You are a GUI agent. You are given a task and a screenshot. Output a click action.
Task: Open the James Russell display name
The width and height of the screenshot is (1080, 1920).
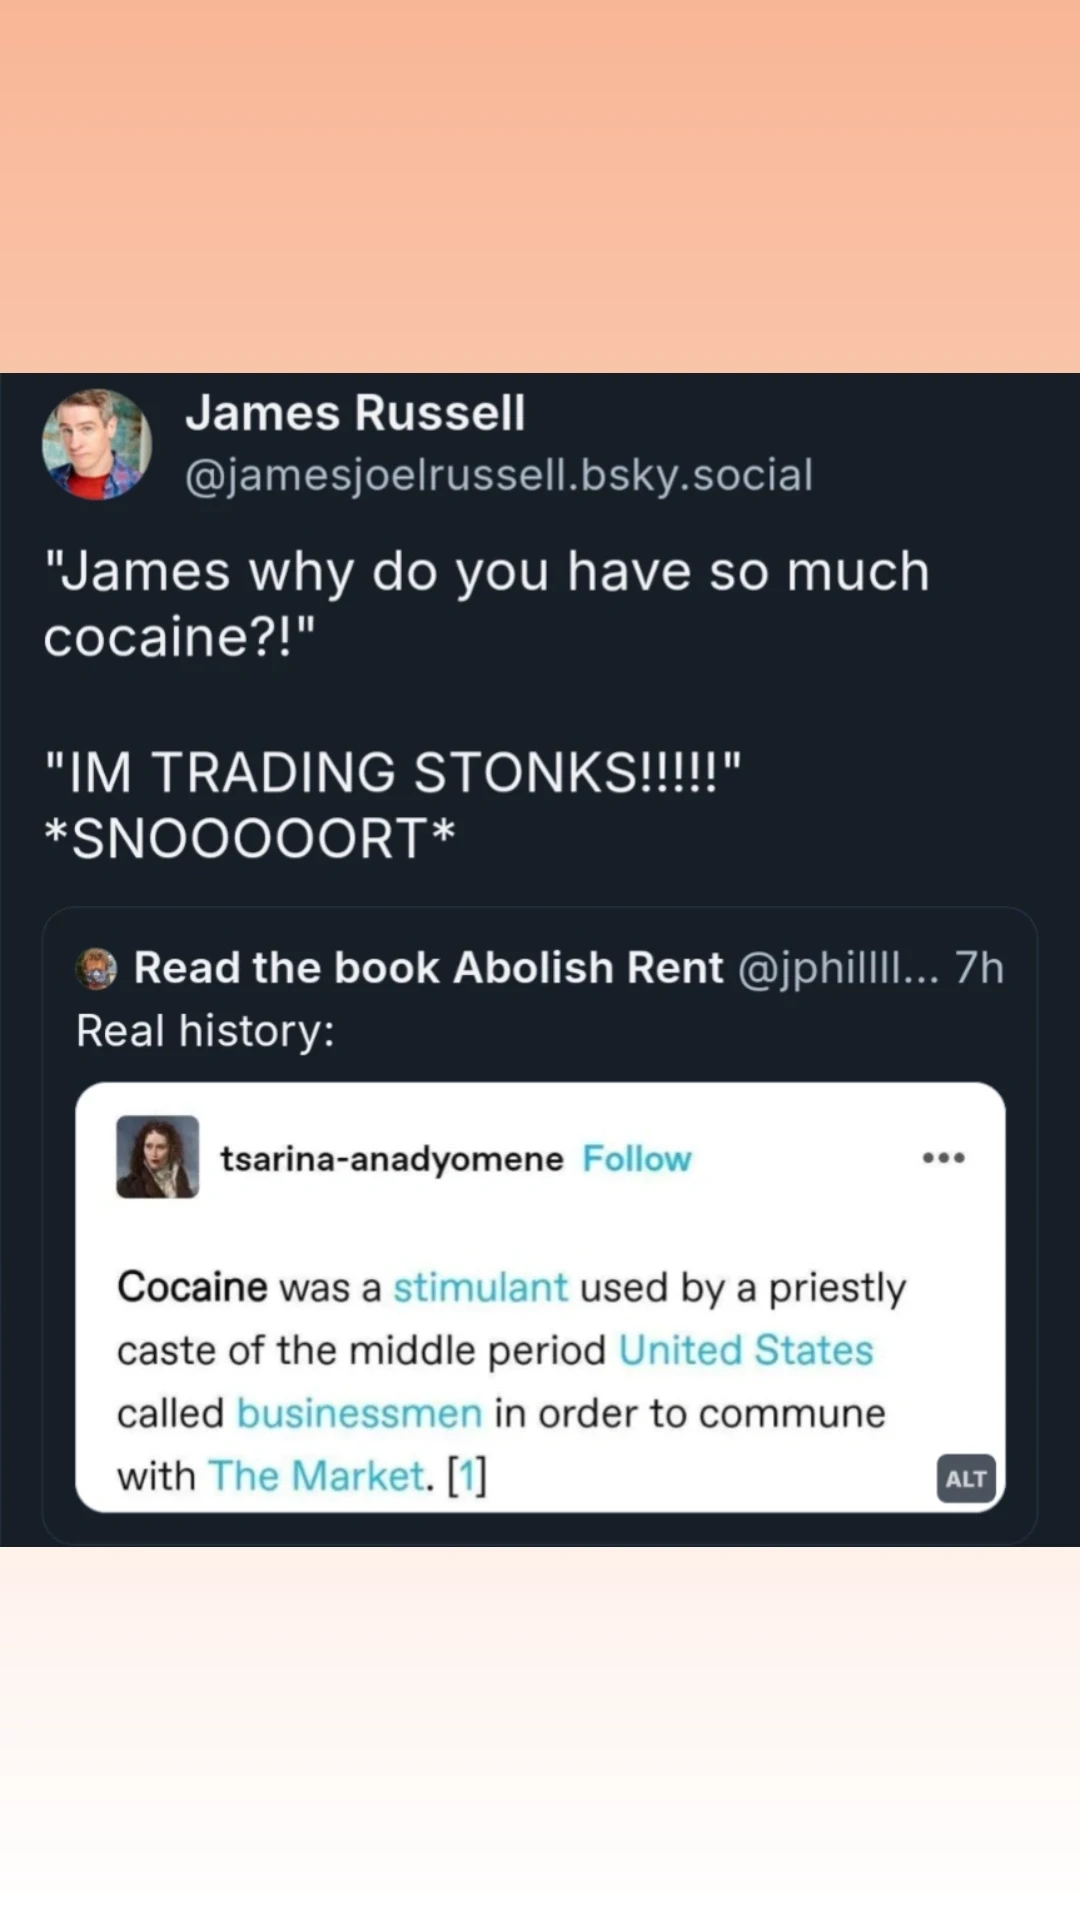(355, 413)
